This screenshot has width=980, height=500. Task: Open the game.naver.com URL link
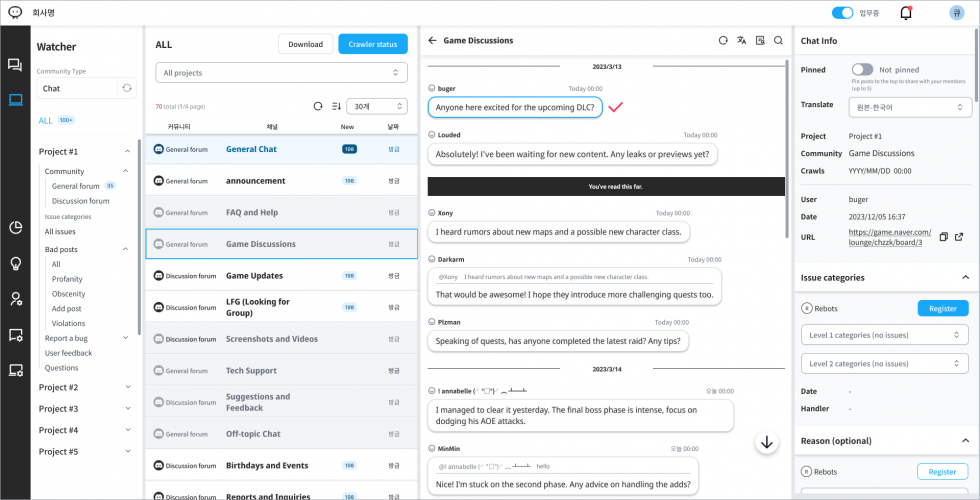click(889, 237)
